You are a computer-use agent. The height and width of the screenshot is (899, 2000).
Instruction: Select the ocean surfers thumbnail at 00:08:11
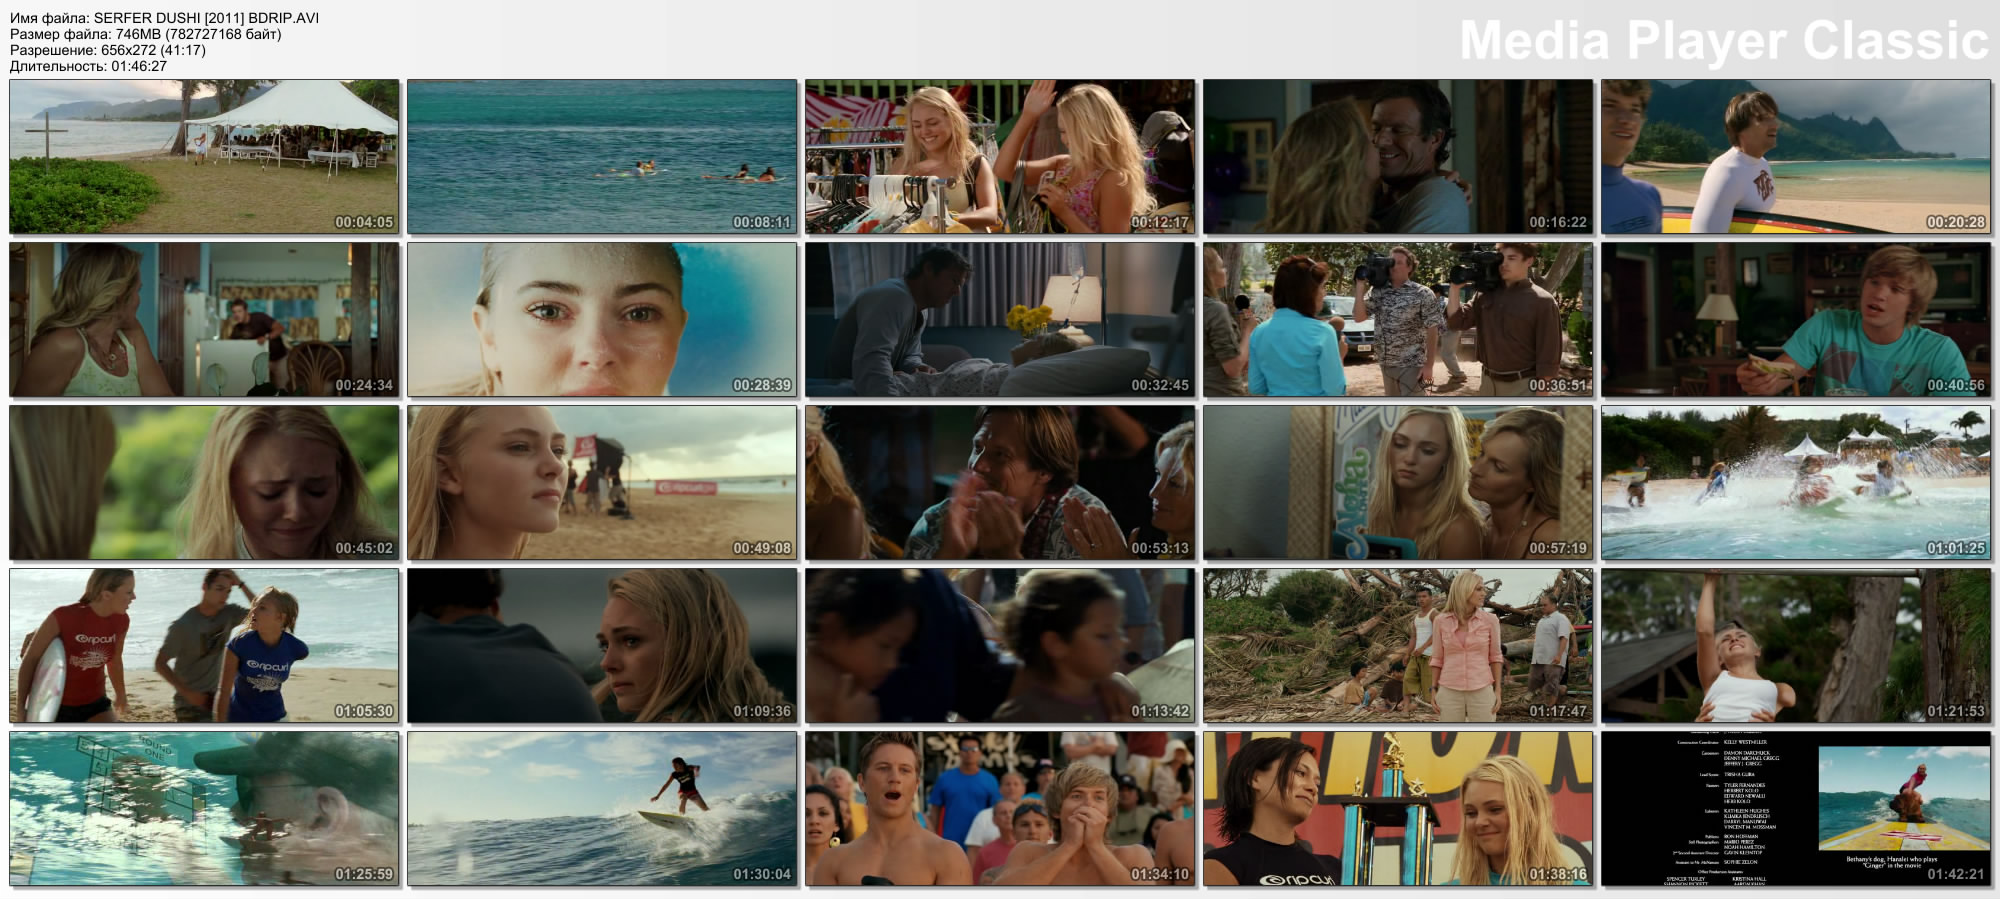(x=602, y=157)
